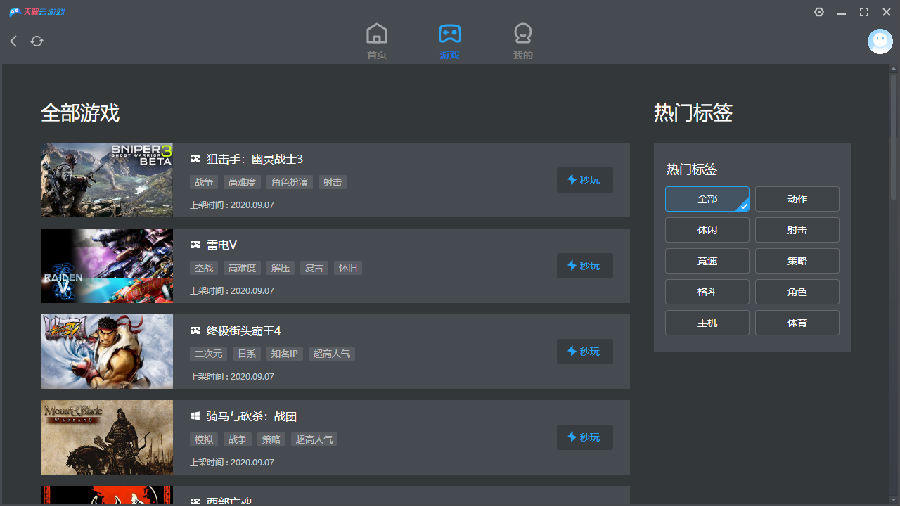Start 秒玩 for 骑马与砍杀:战团
This screenshot has height=506, width=900.
click(x=584, y=437)
